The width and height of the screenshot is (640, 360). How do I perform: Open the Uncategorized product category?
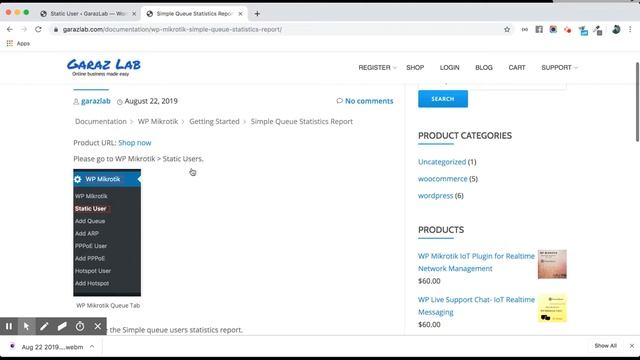[x=442, y=162]
